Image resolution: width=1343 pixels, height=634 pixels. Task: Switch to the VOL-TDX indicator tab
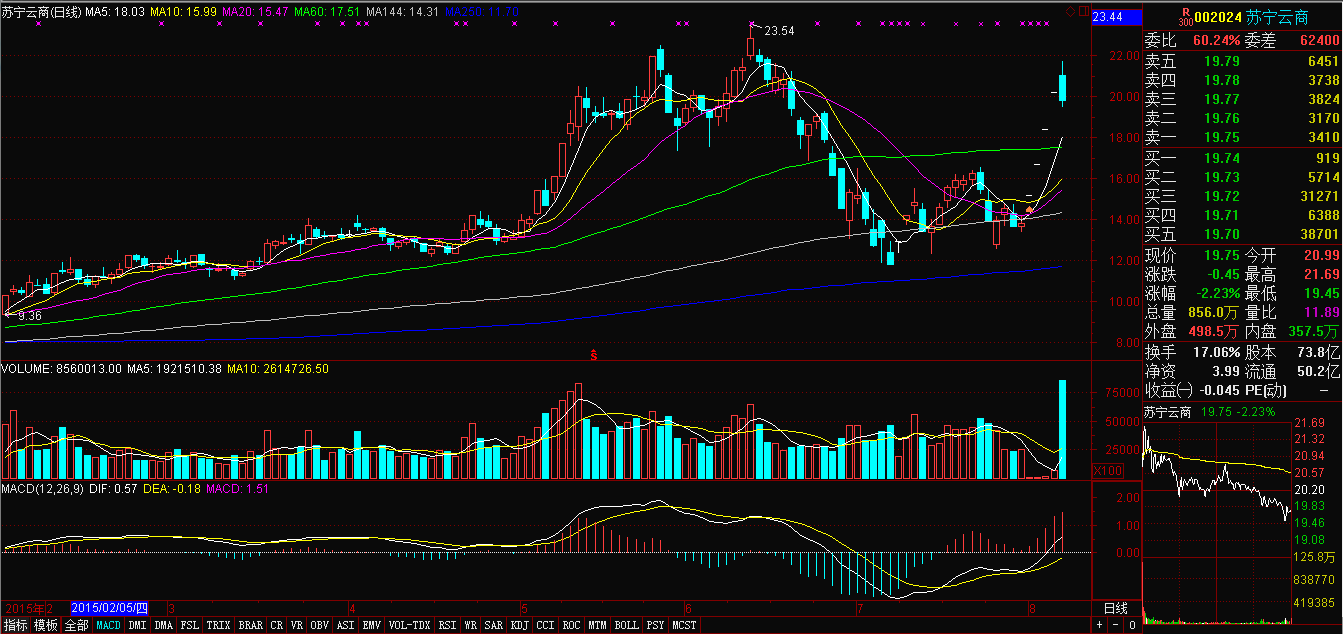[x=409, y=625]
